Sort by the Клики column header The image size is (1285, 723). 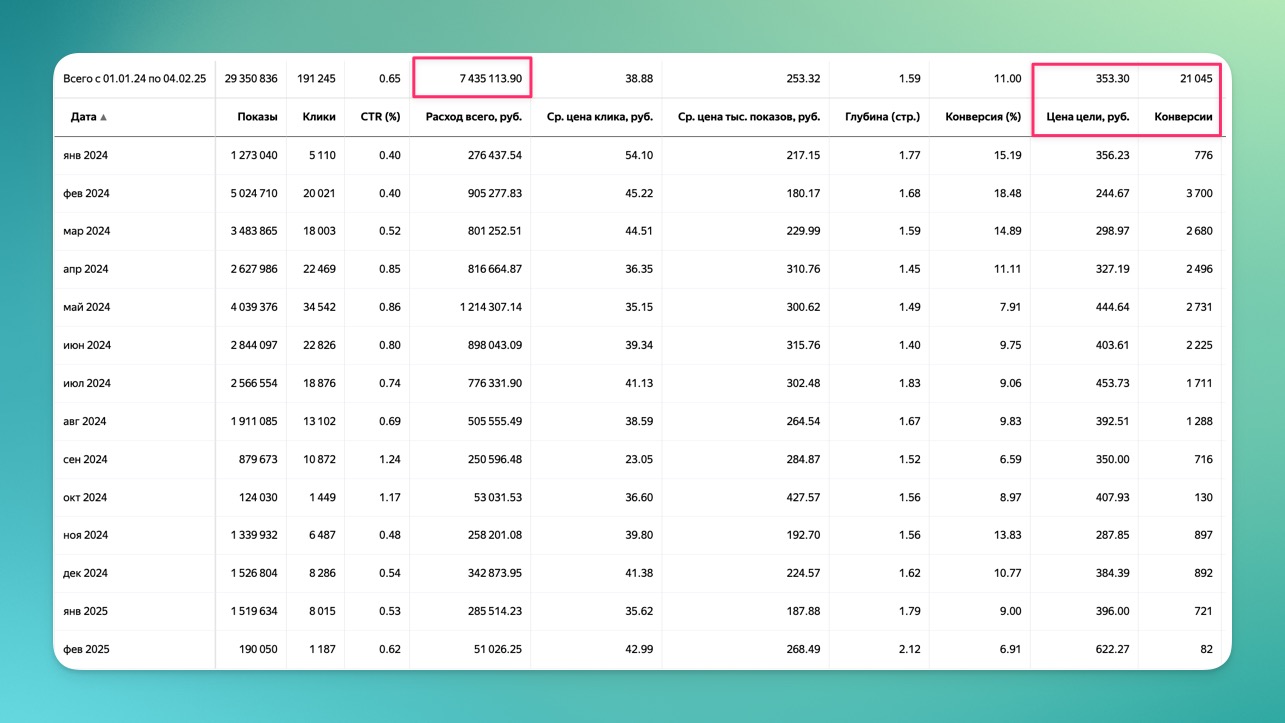pos(318,117)
